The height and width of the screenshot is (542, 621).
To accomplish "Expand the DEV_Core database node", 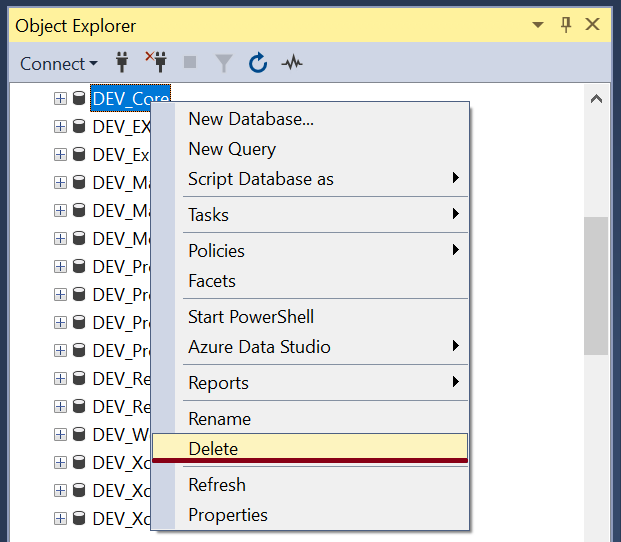I will [x=60, y=99].
